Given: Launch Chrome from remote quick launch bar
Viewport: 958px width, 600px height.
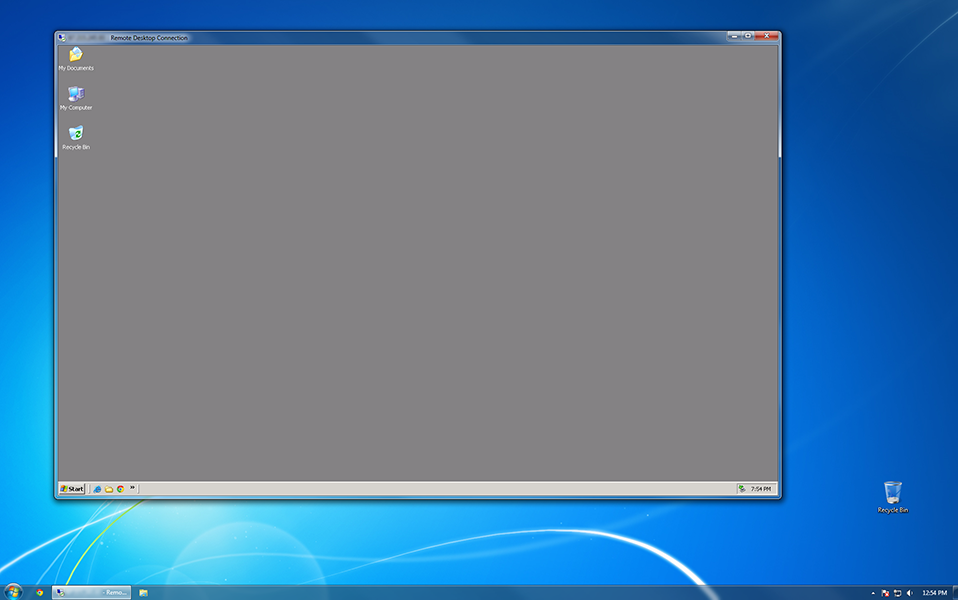Looking at the screenshot, I should click(120, 489).
